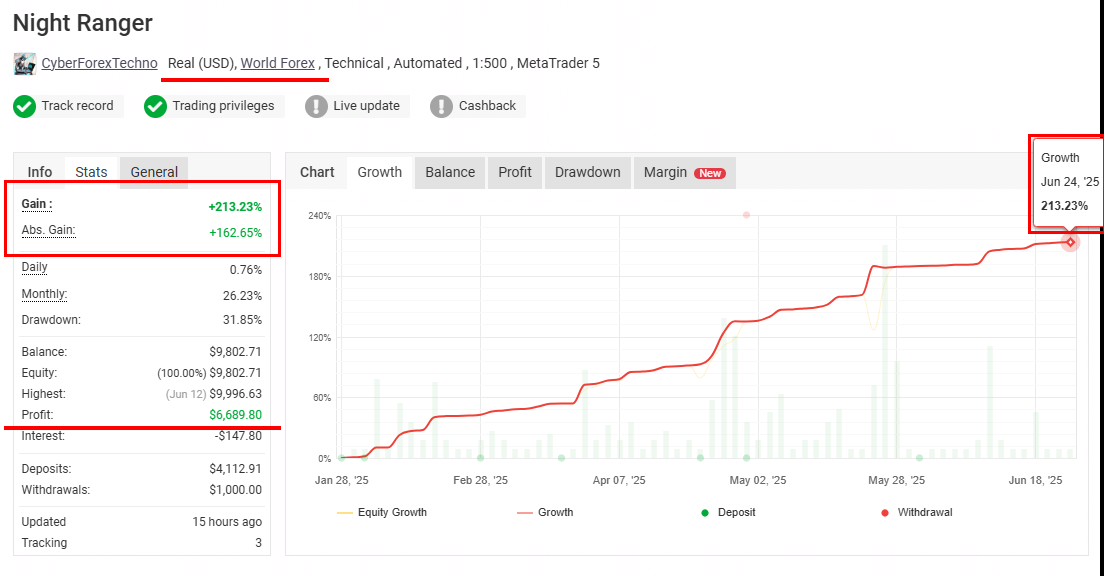The height and width of the screenshot is (576, 1104).
Task: Open the Drawdown chart tab
Action: (x=587, y=173)
